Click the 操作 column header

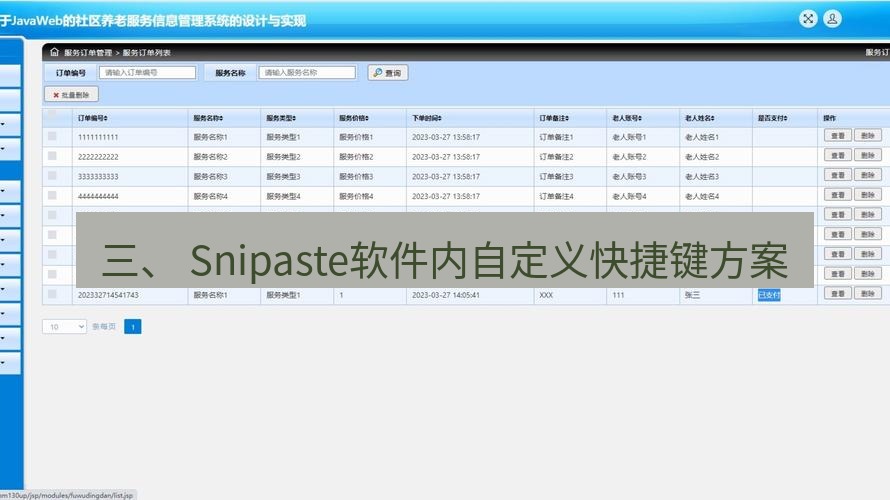[829, 118]
